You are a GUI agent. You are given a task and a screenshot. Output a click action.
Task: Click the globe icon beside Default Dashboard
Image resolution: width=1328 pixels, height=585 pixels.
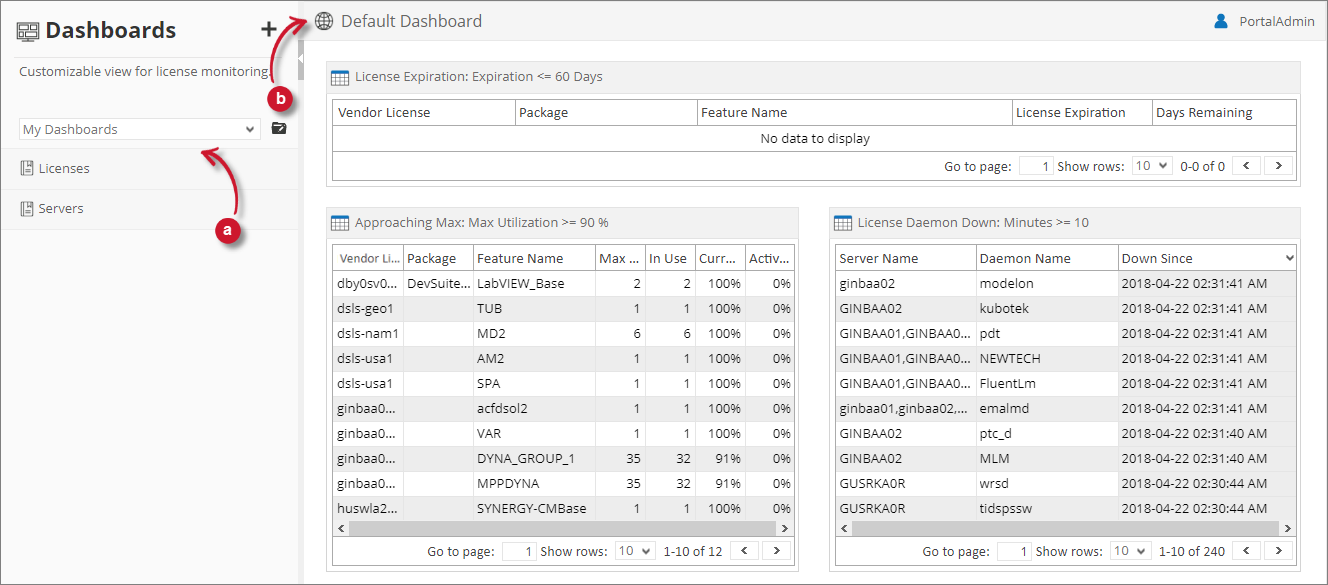(324, 21)
